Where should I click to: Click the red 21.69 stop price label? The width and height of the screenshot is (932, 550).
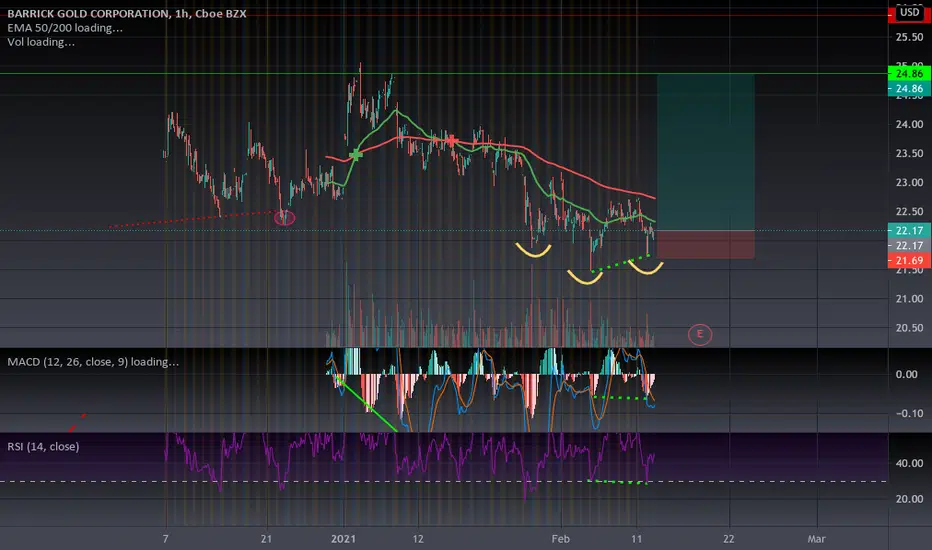tap(909, 260)
